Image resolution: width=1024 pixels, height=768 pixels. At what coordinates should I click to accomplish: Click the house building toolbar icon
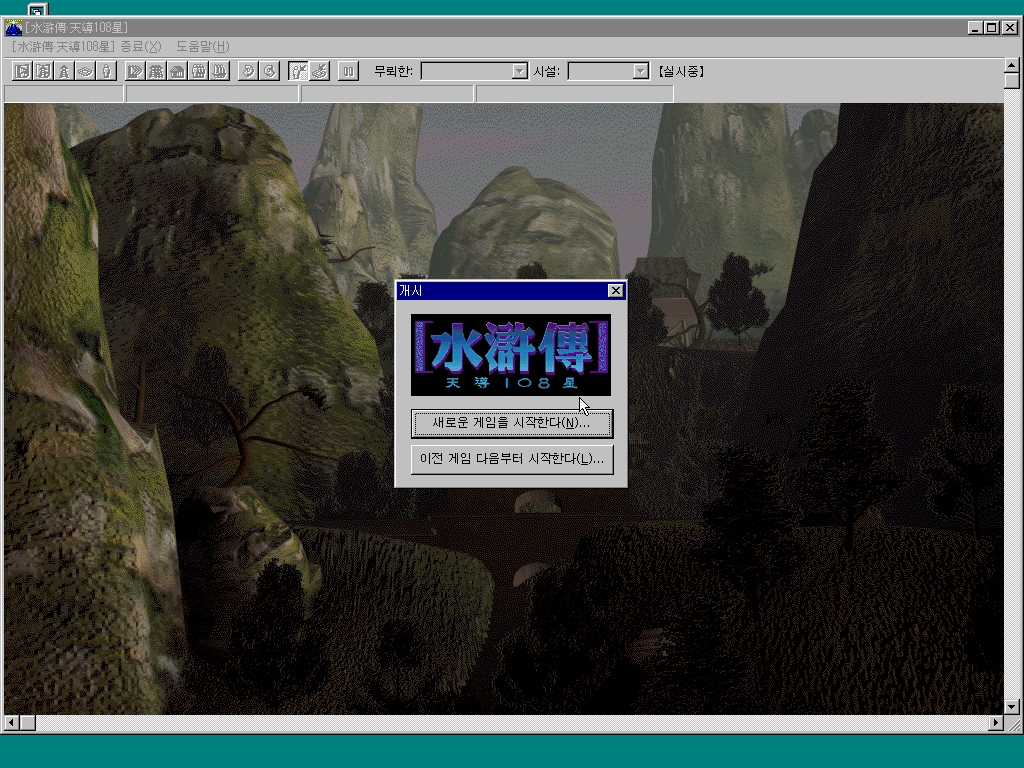177,71
